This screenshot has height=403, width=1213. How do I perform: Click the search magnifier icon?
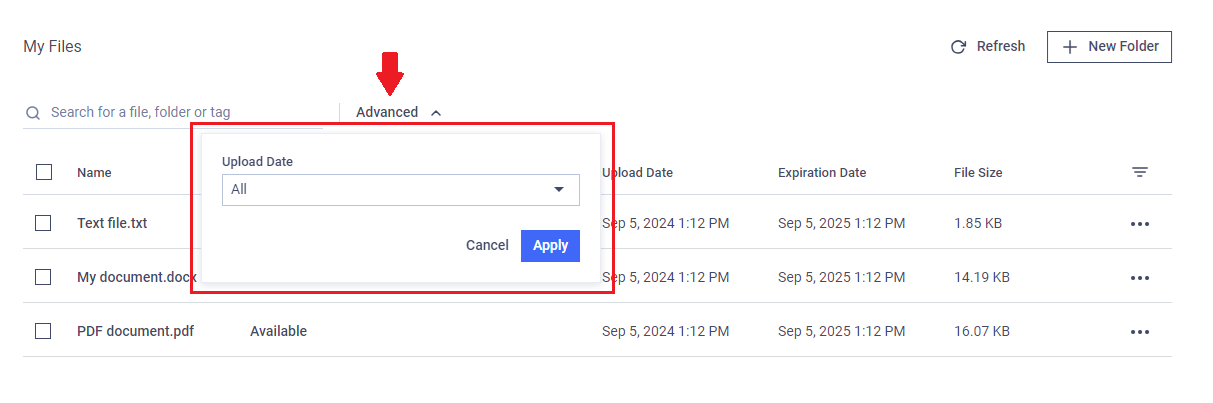click(33, 113)
